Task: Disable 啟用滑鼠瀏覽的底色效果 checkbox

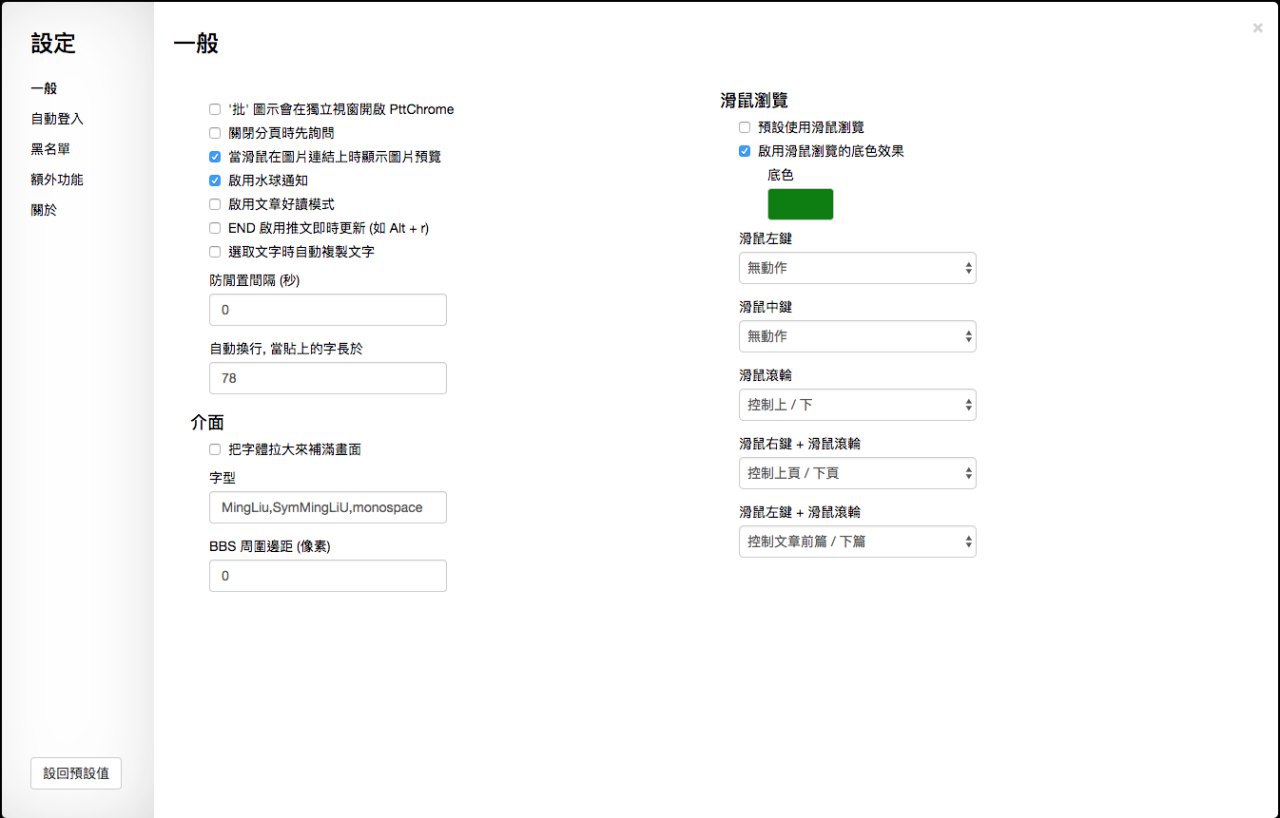Action: click(744, 151)
